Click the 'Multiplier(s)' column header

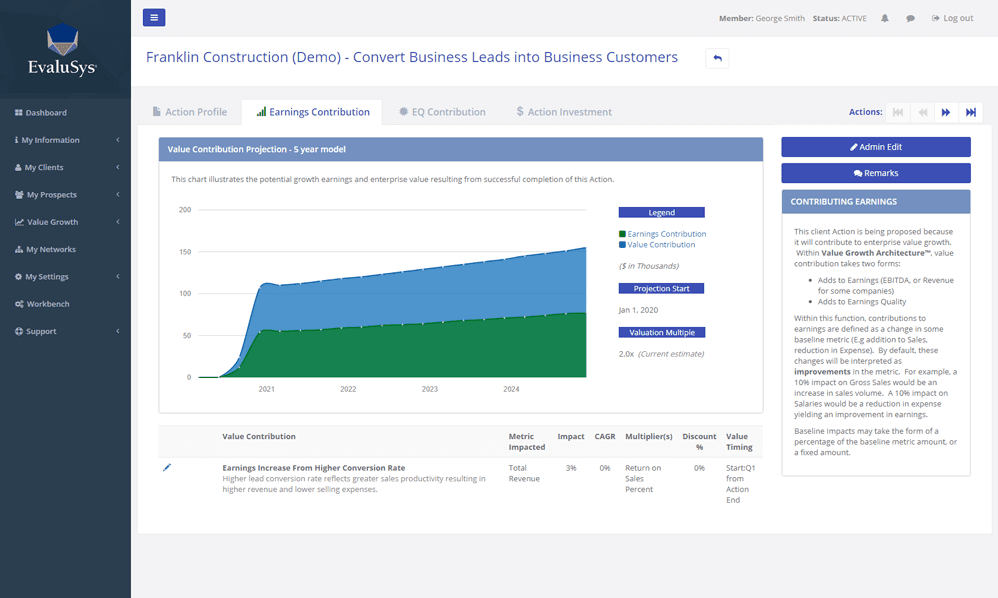(x=649, y=436)
